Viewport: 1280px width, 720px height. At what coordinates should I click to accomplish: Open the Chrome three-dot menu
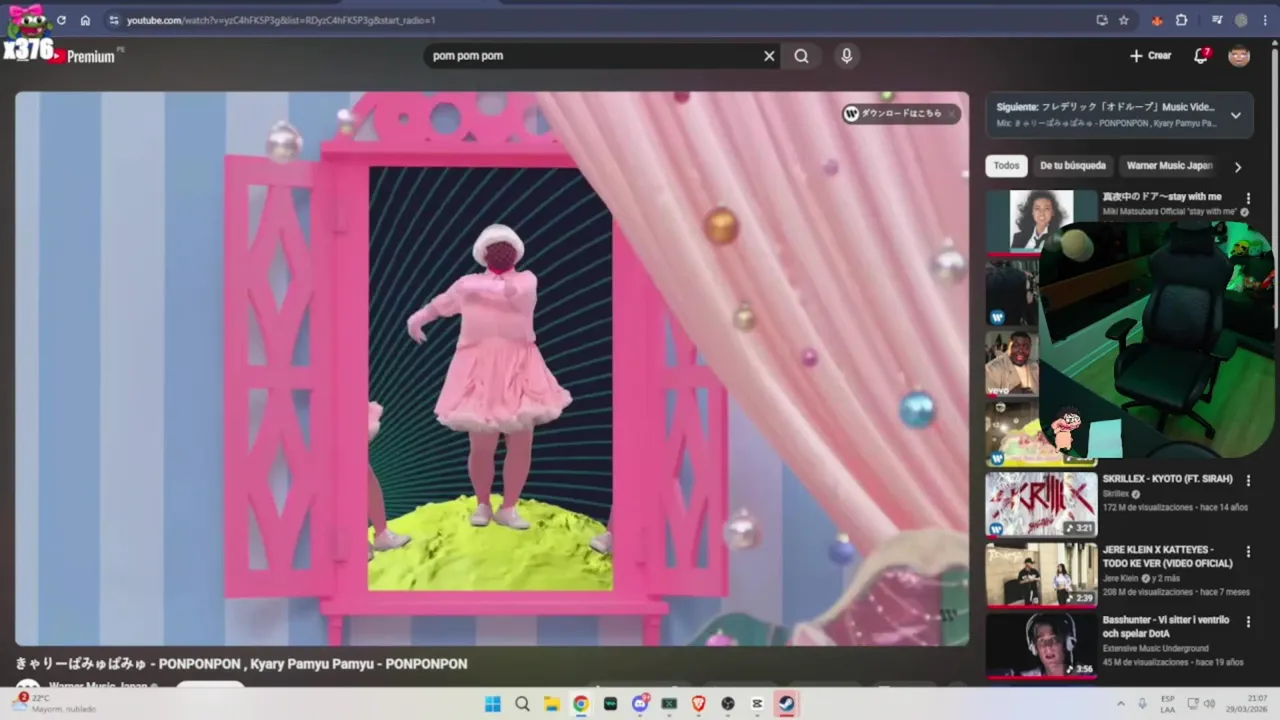1265,20
